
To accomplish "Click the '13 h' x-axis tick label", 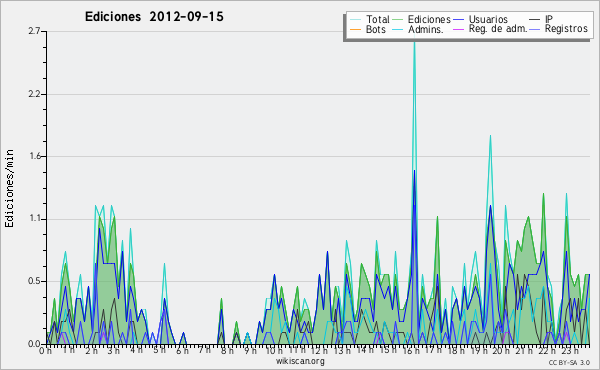I will pyautogui.click(x=342, y=351).
